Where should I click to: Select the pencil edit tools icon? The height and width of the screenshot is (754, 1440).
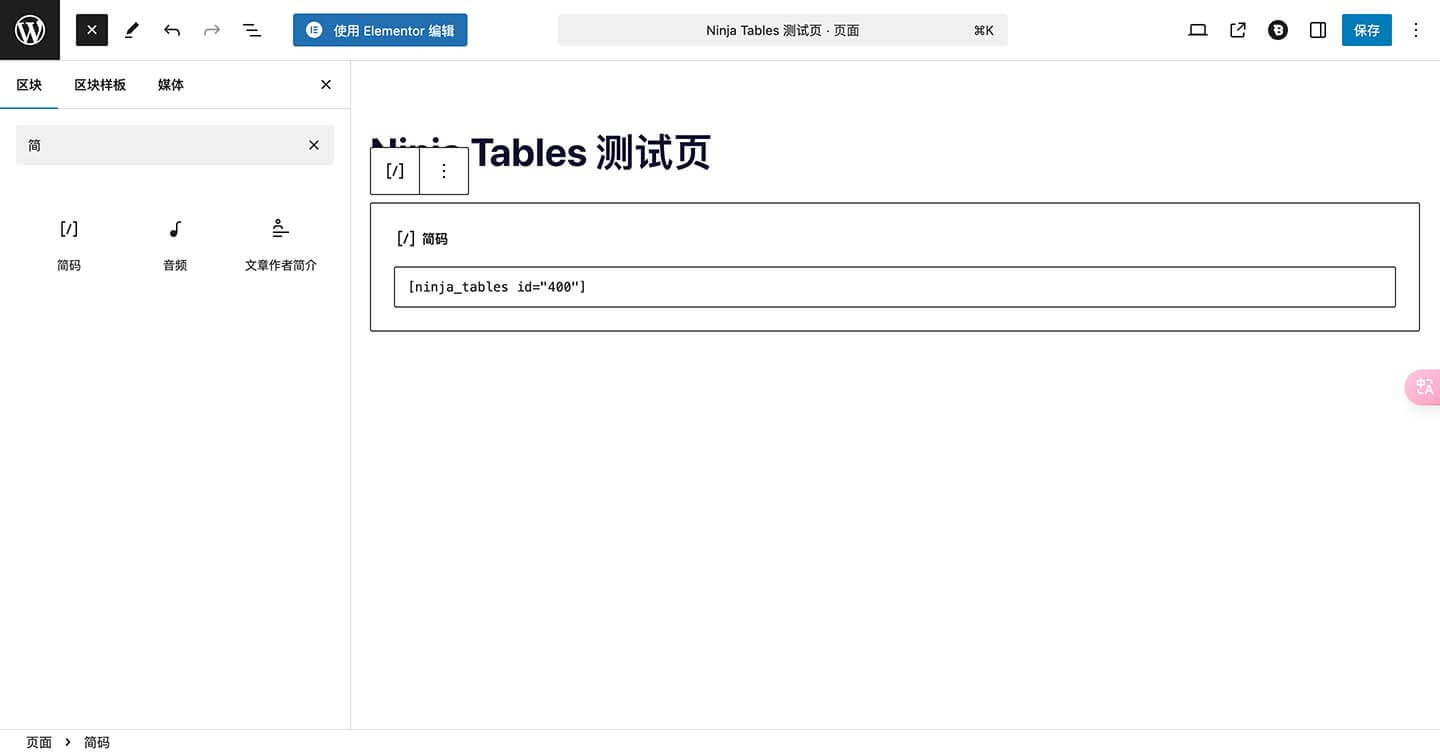point(132,30)
